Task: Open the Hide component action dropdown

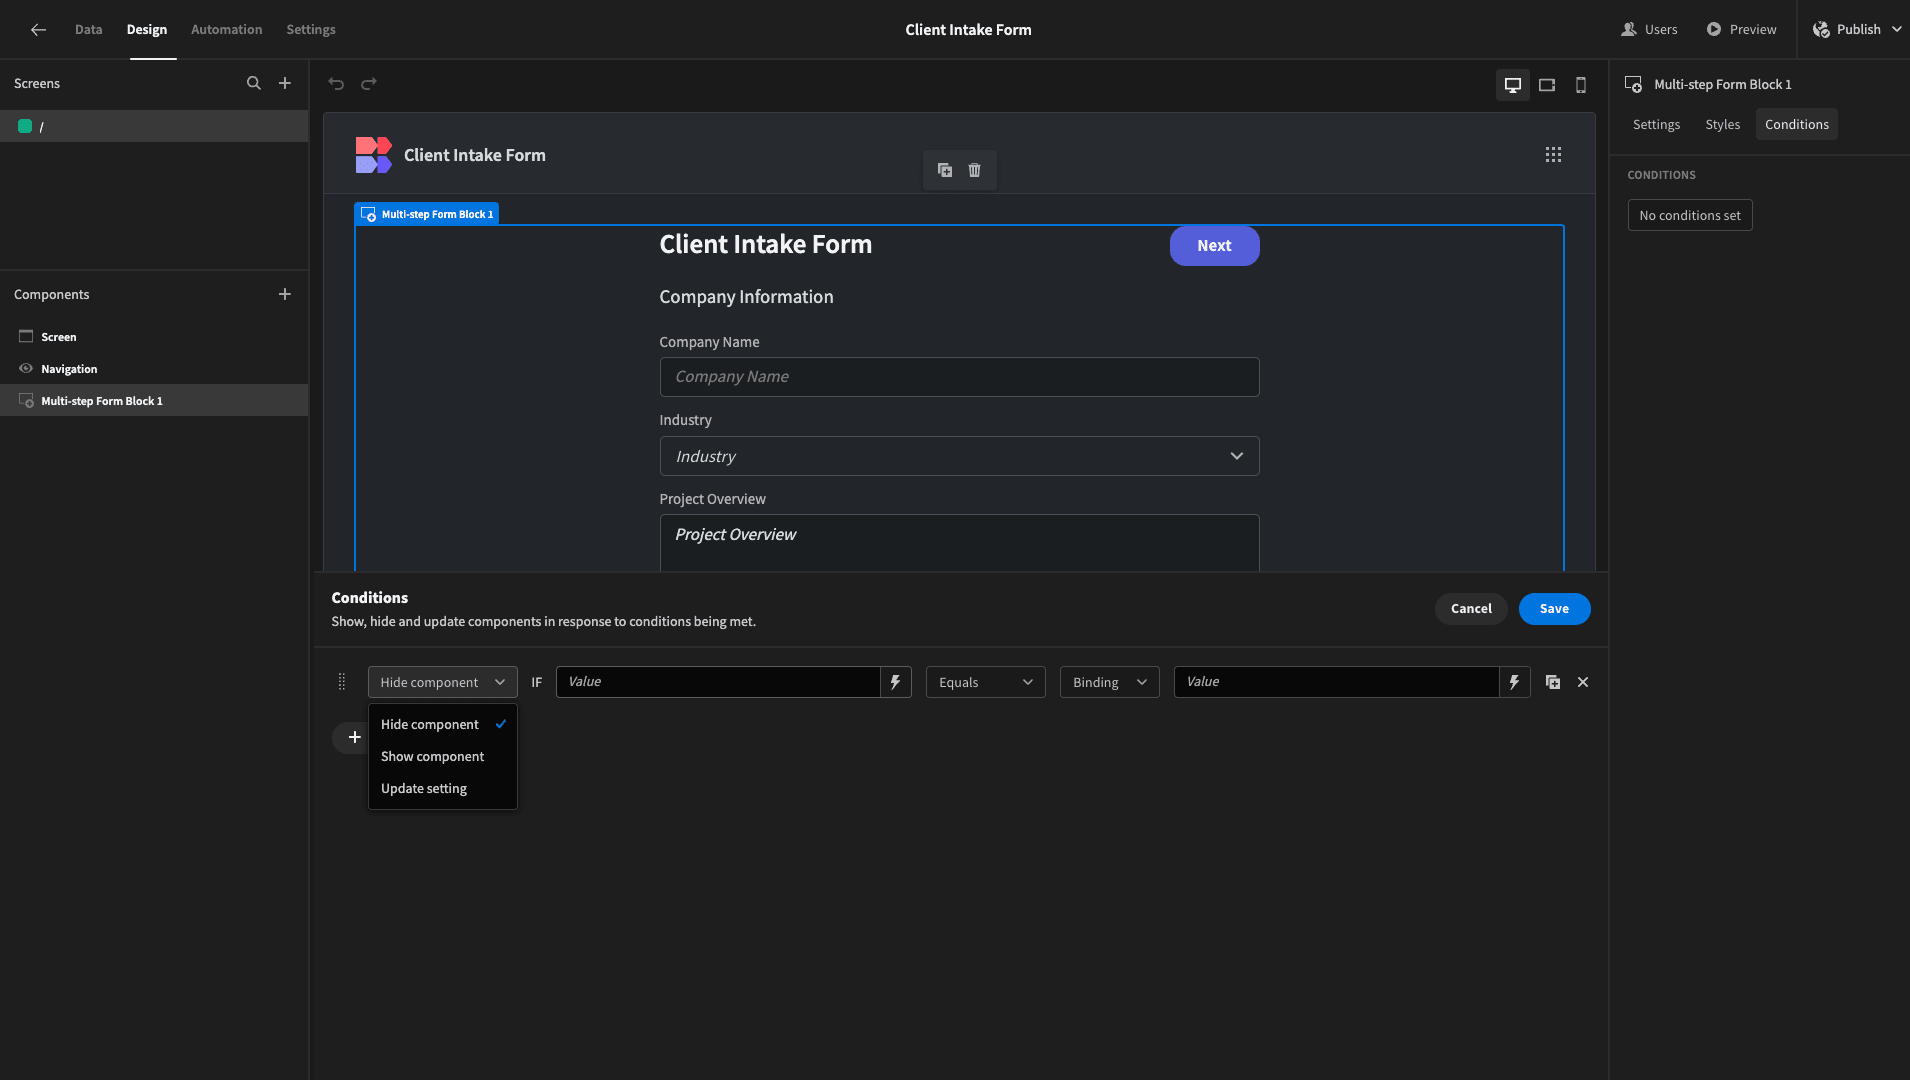Action: (x=443, y=682)
